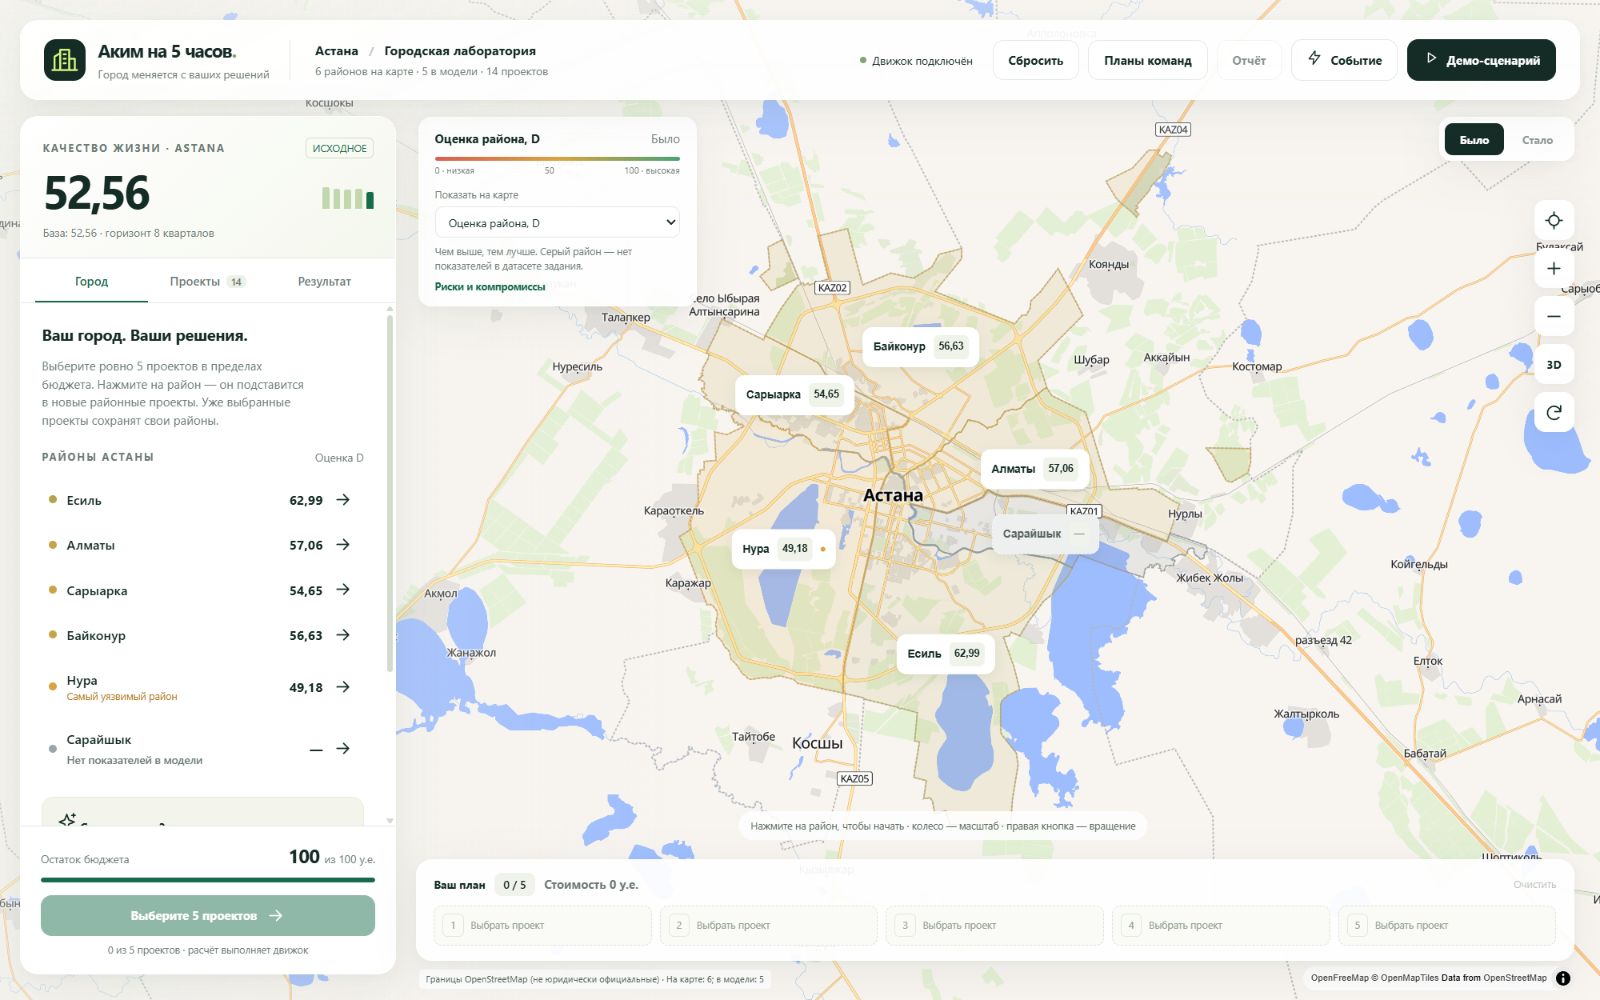This screenshot has height=1000, width=1600.
Task: Click the Отчёт button
Action: (x=1249, y=60)
